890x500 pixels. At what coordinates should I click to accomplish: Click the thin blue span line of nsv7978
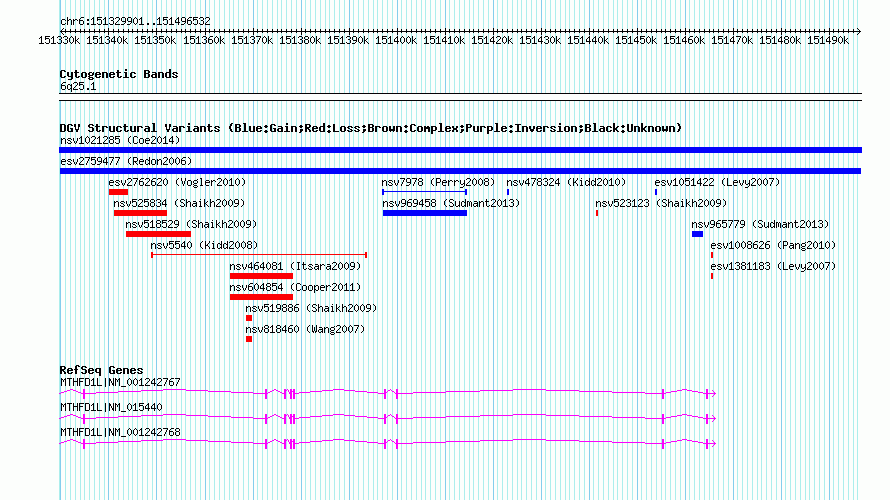pos(425,192)
